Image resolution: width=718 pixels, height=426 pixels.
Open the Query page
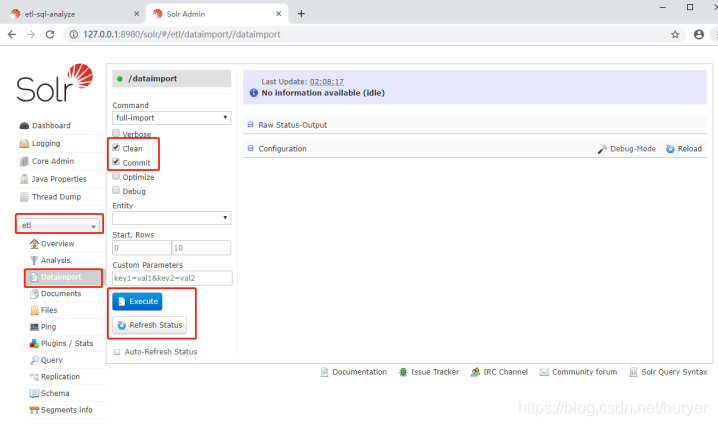click(x=51, y=360)
